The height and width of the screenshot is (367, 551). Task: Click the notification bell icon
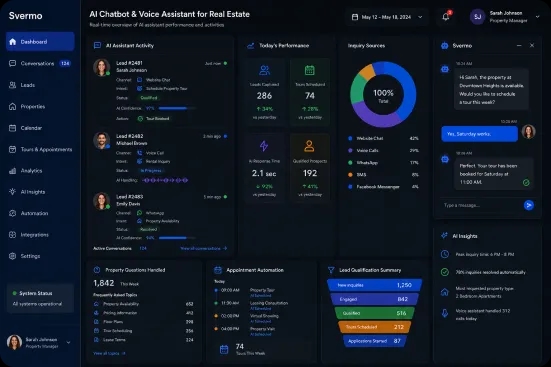point(446,17)
